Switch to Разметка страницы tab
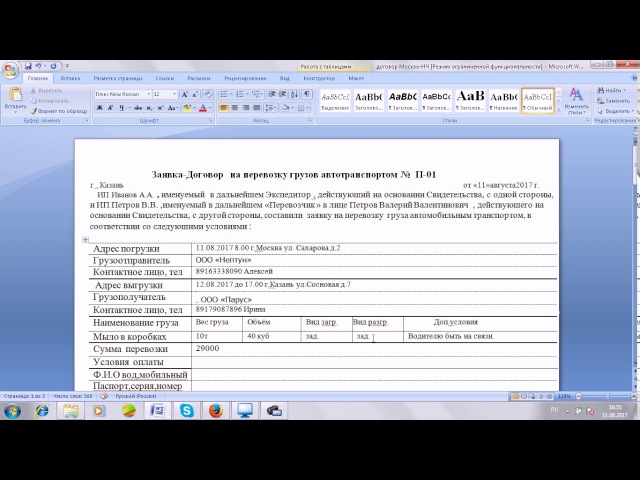The image size is (640, 480). (118, 78)
